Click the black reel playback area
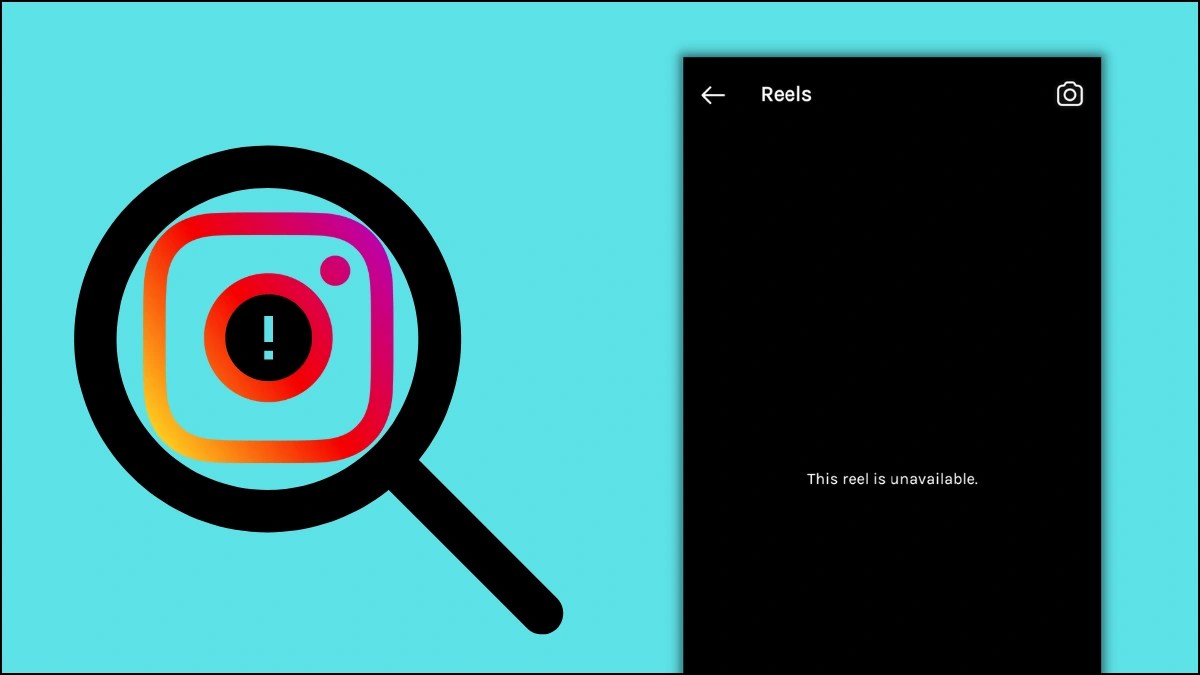 [890, 300]
